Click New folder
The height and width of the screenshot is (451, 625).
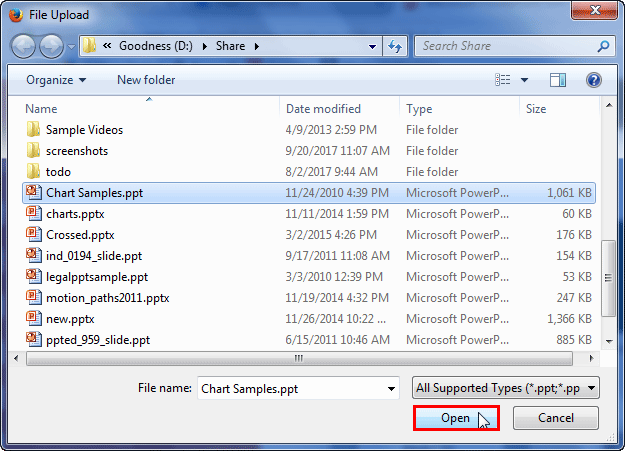146,80
